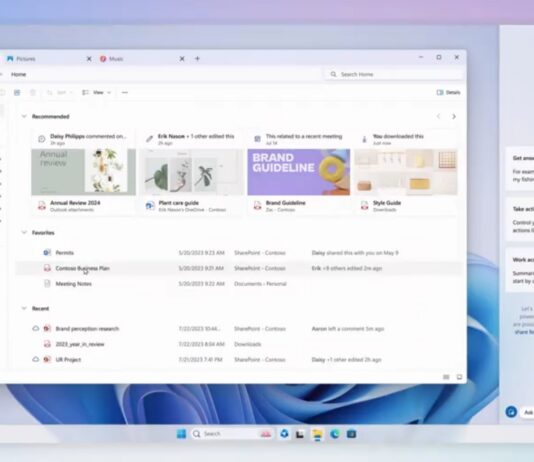Close the Pictures tab

(x=89, y=59)
